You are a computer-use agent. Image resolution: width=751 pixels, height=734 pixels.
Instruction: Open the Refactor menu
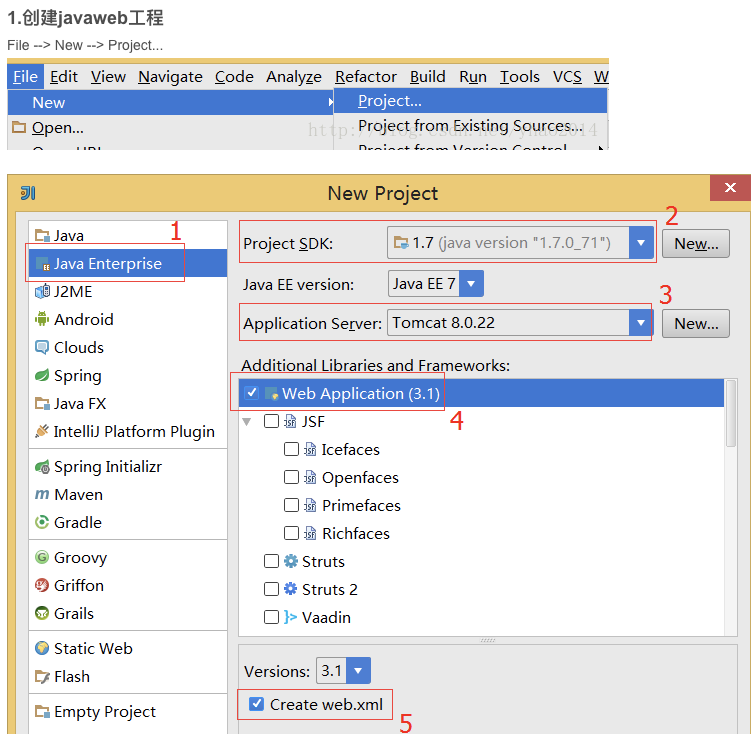coord(366,77)
